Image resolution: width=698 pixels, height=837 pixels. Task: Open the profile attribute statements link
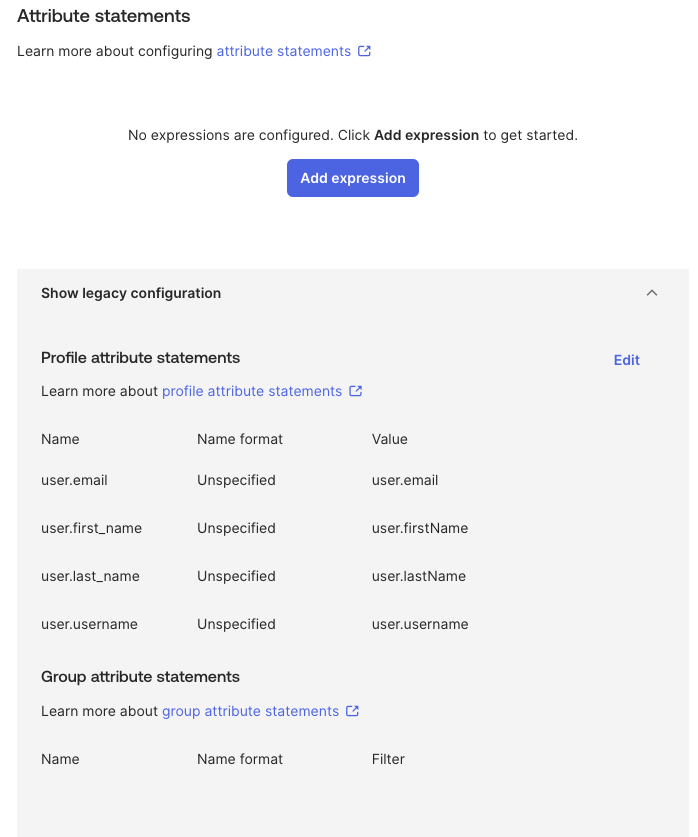[x=252, y=391]
